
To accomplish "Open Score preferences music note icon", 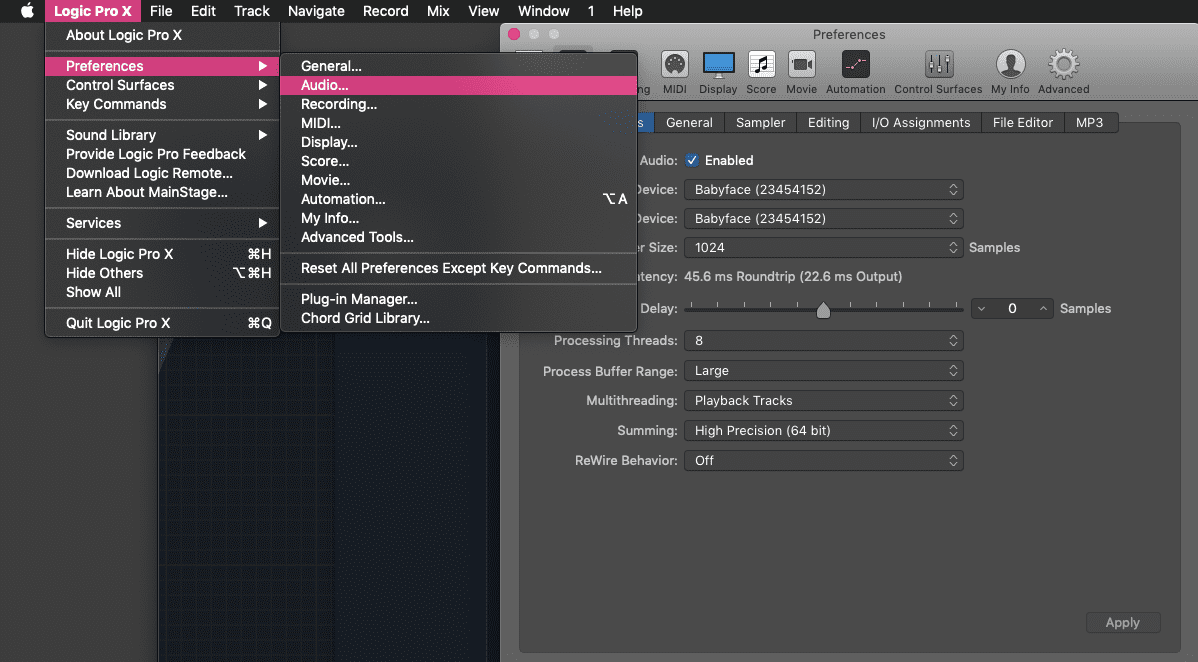I will (x=761, y=73).
